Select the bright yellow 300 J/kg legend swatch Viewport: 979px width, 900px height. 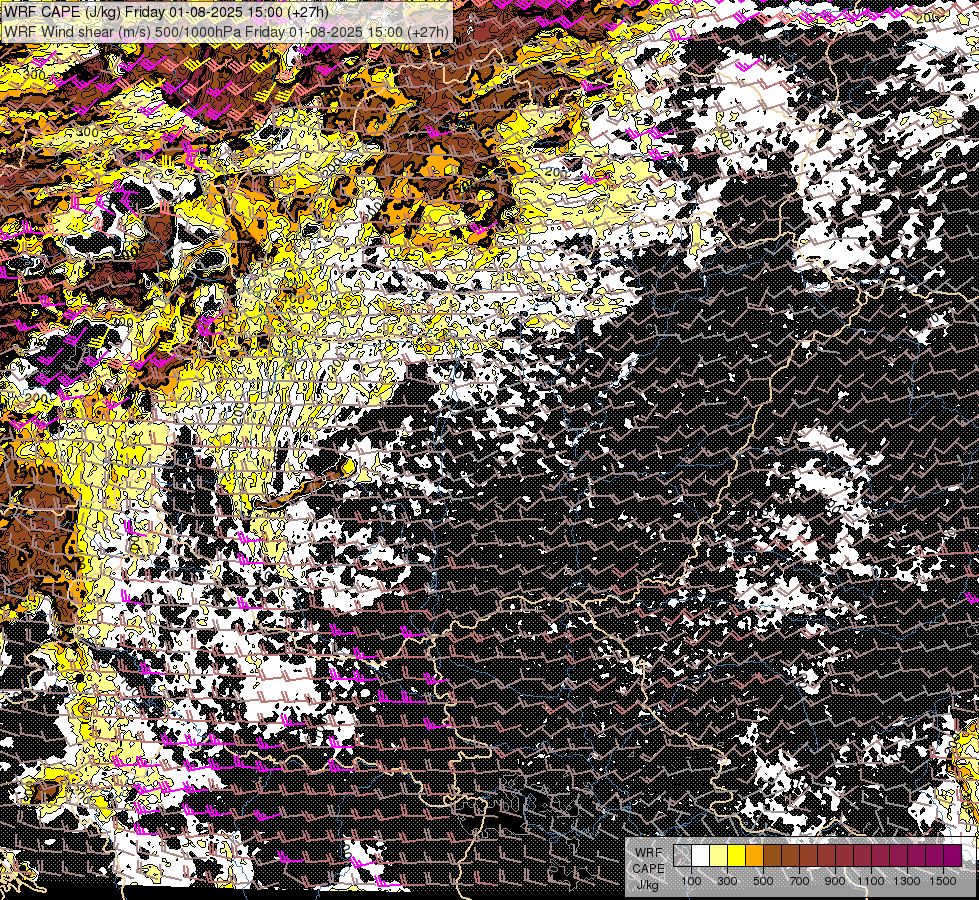coord(737,856)
